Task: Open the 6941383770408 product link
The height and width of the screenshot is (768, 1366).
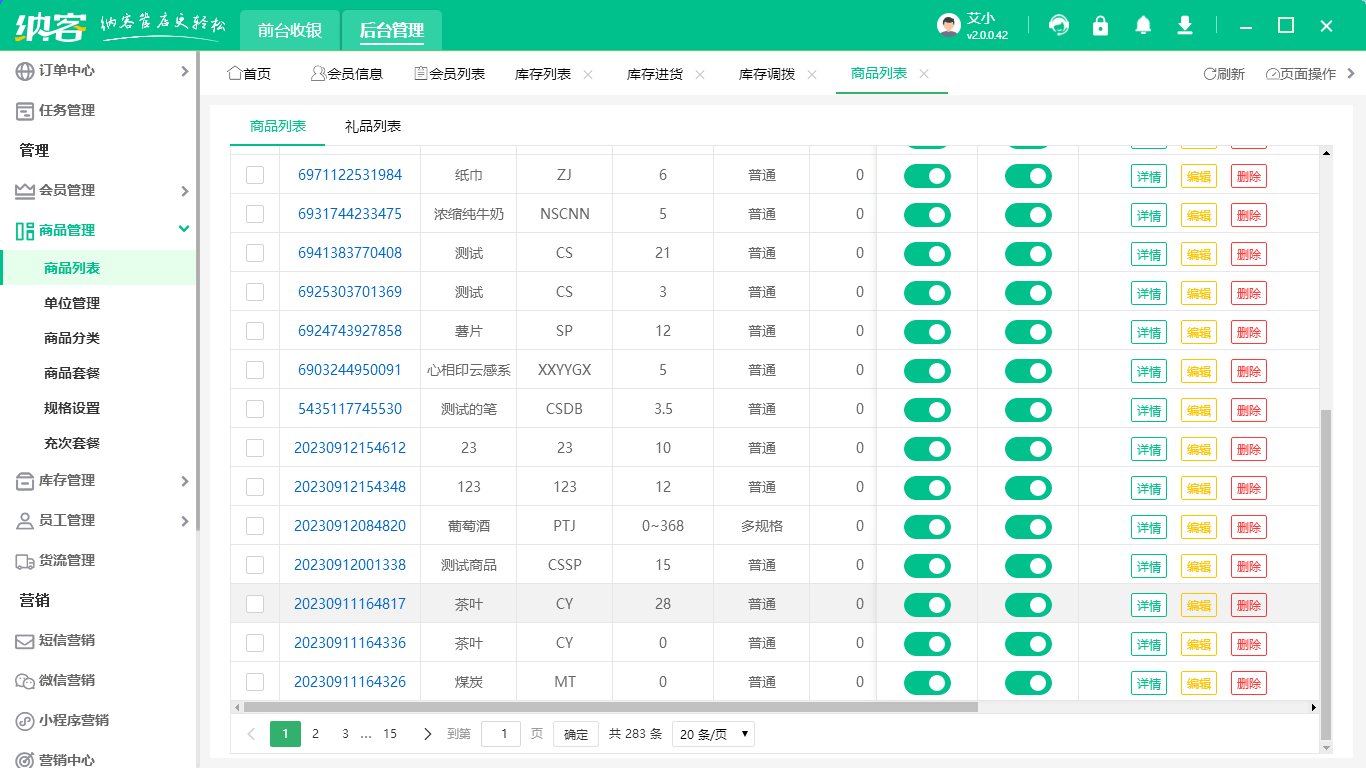Action: 349,253
